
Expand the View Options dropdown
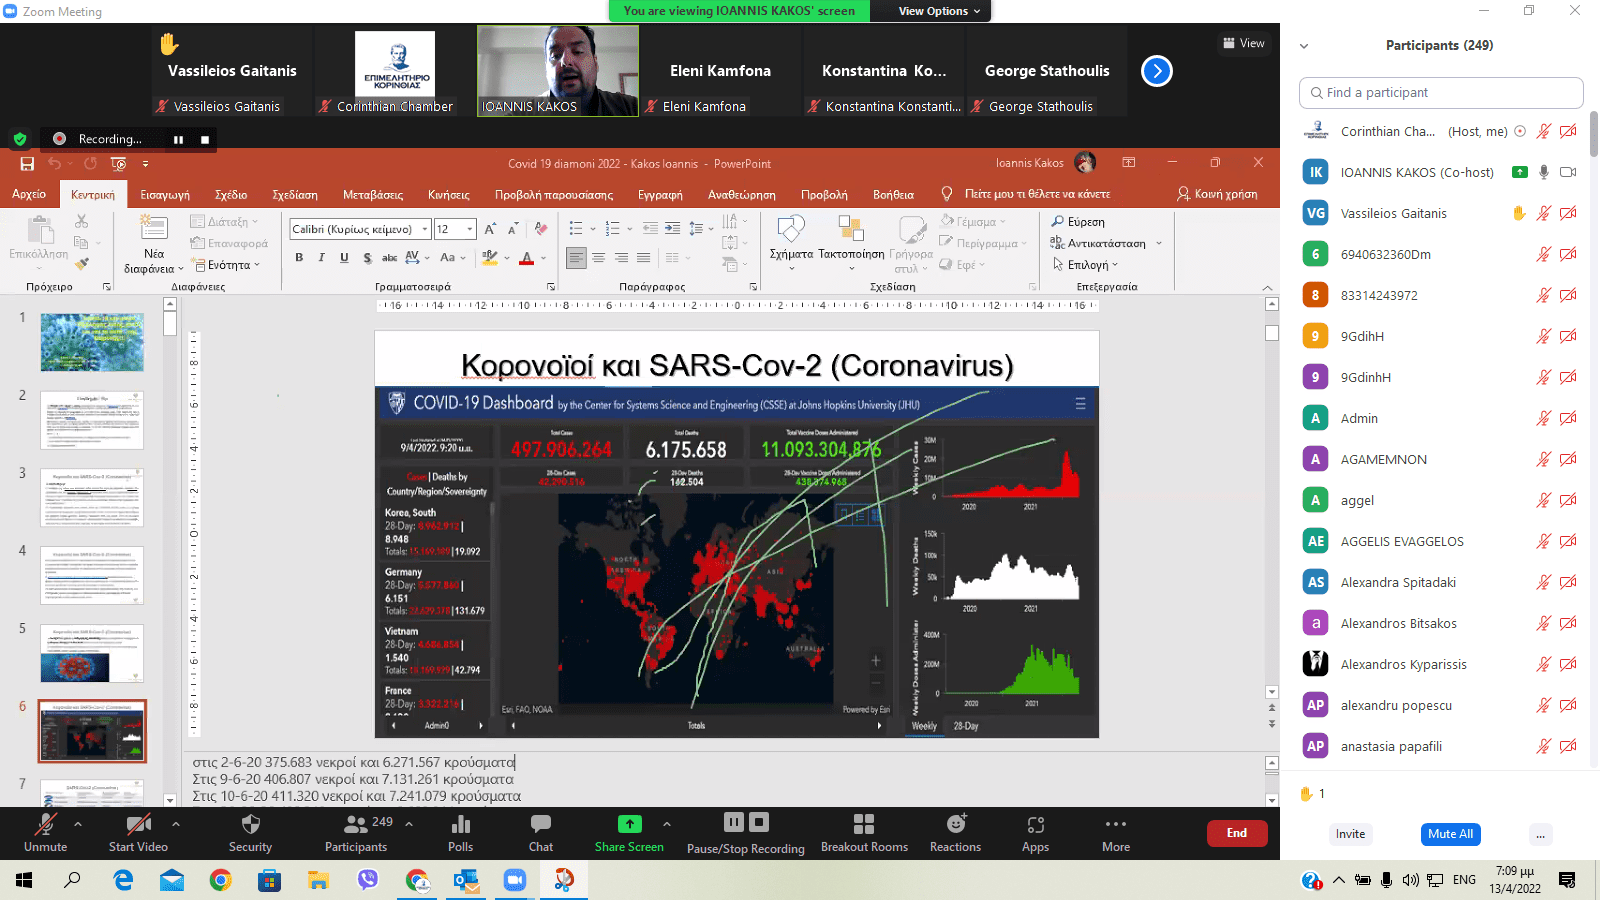[x=939, y=11]
